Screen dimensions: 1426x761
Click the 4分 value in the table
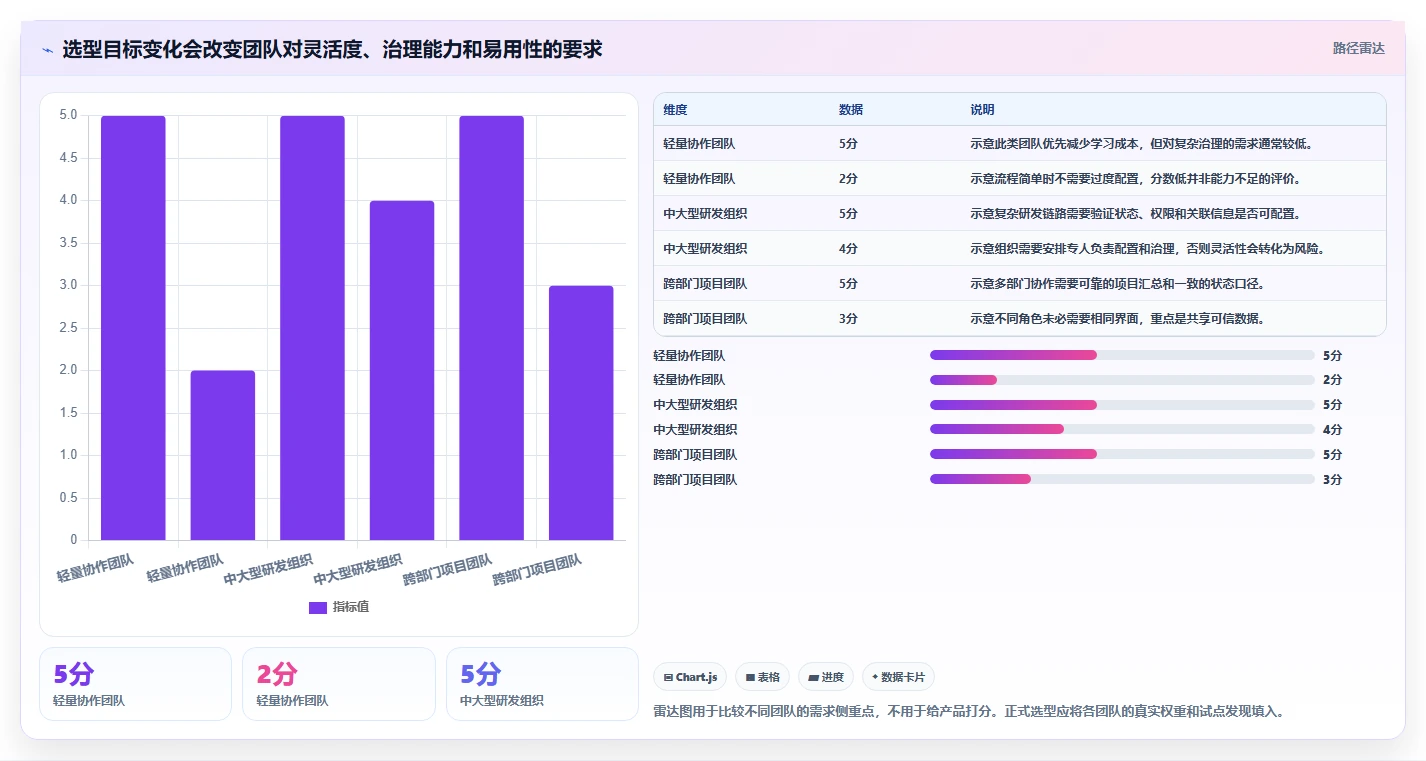click(x=848, y=249)
